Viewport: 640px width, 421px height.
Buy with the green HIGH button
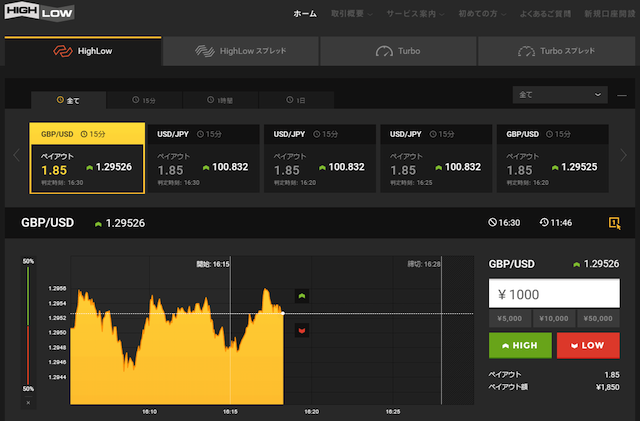[x=520, y=345]
